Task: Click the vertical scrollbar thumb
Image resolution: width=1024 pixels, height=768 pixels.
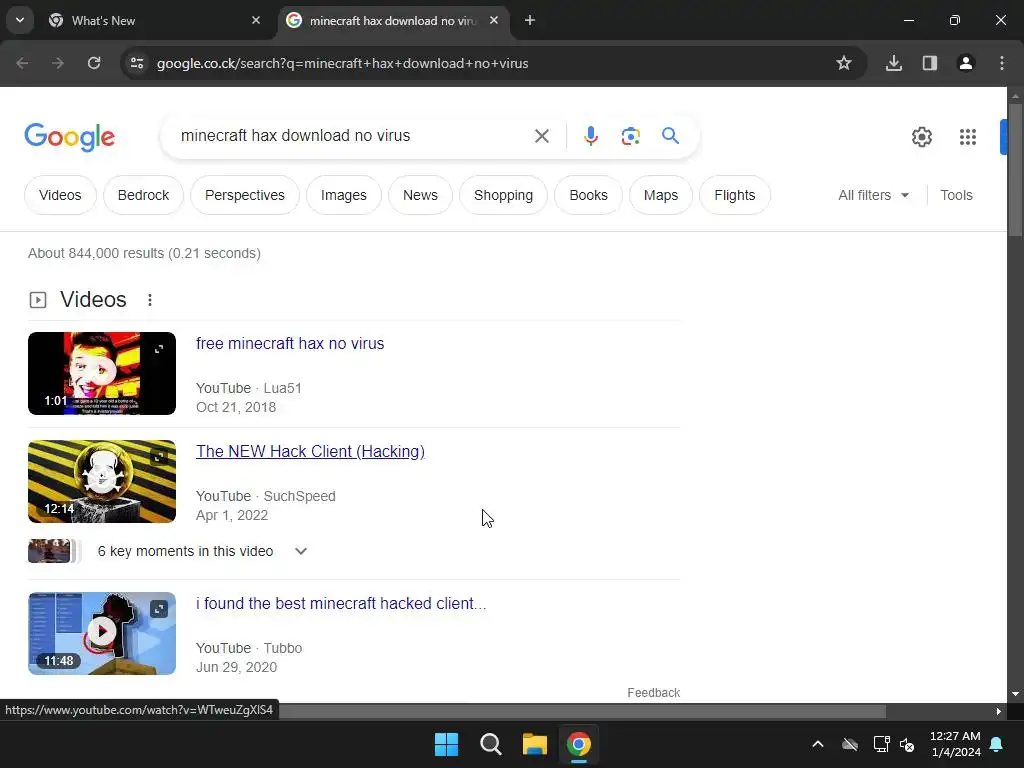Action: [1015, 170]
